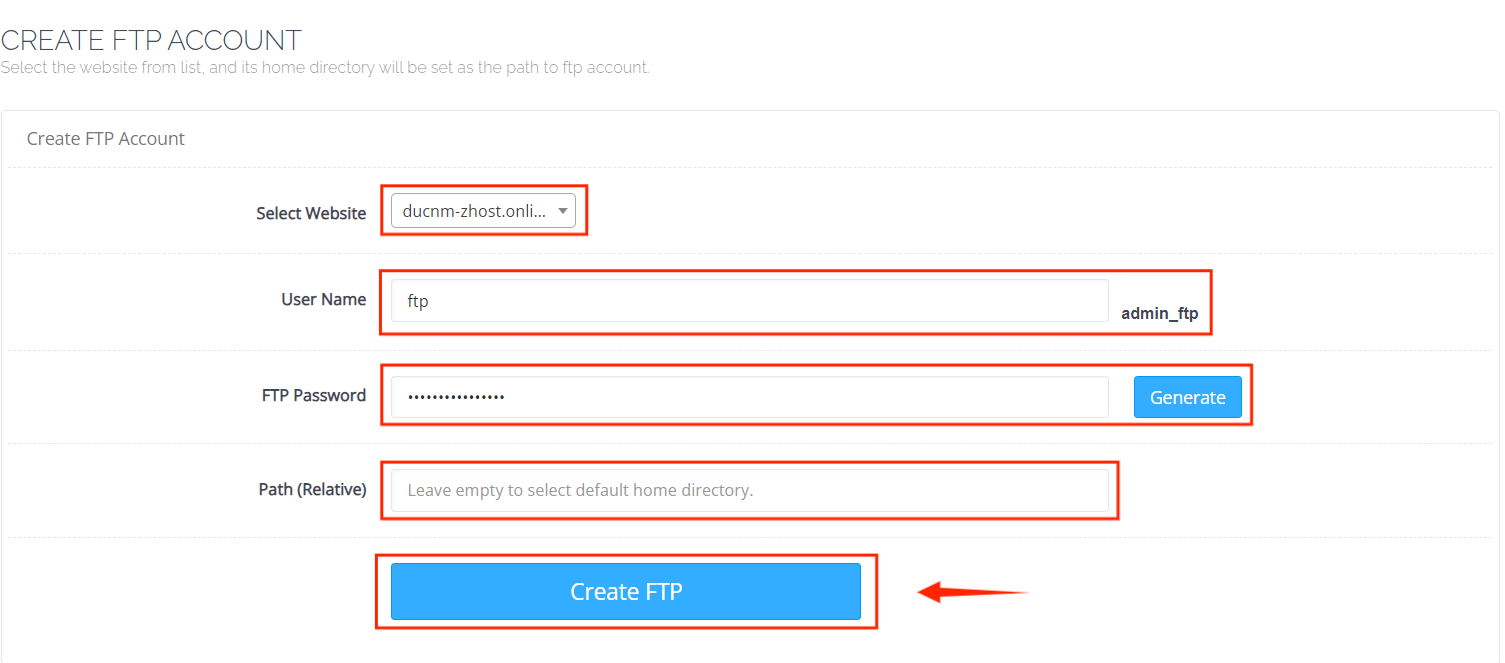Focus the Path (Relative) input field
1505x663 pixels.
point(749,491)
